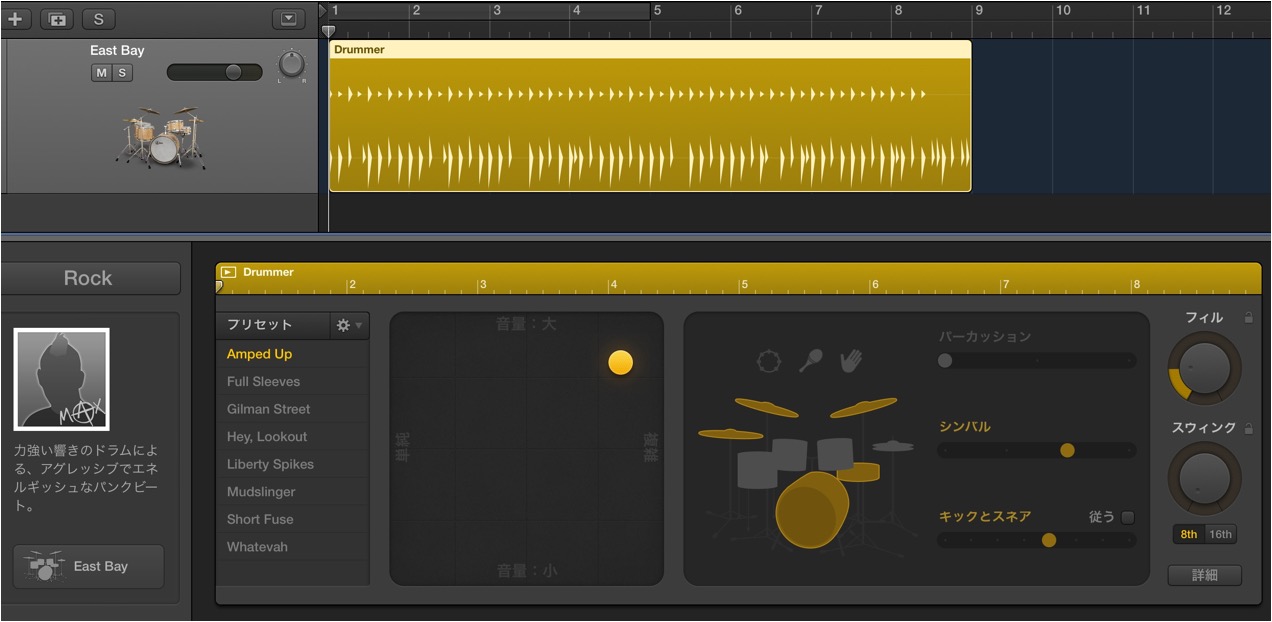Click the tambourine percussion icon
Image resolution: width=1272 pixels, height=622 pixels.
coord(768,361)
